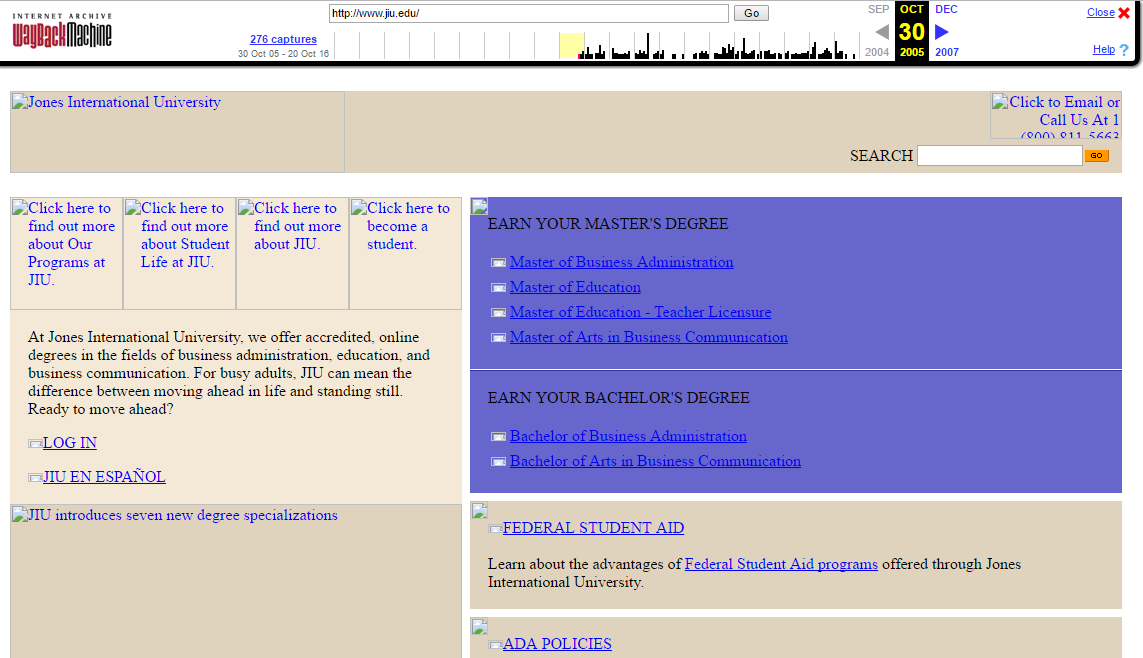Open the Student Life at JIU image link

pyautogui.click(x=179, y=253)
